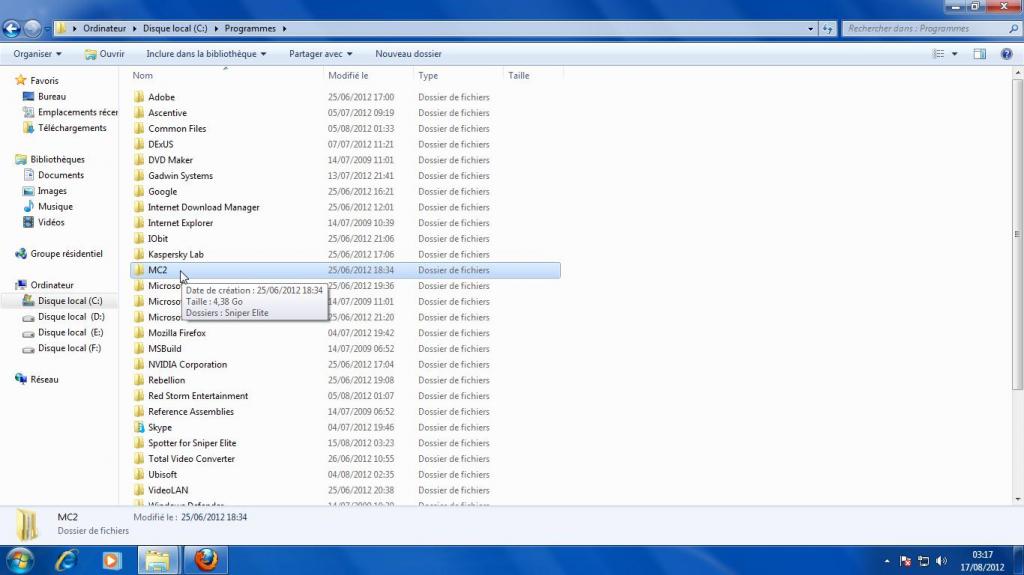Image resolution: width=1024 pixels, height=575 pixels.
Task: Select the DVD Maker folder icon
Action: click(138, 159)
